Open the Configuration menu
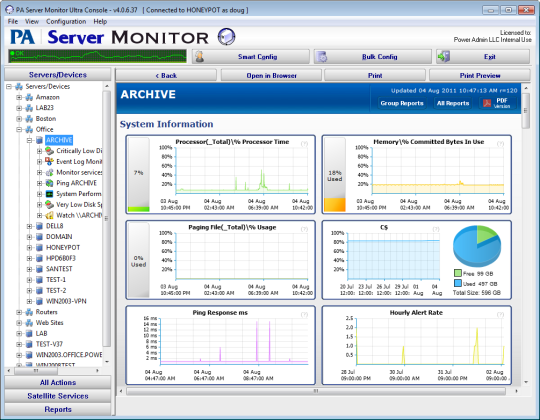Screen dimensions: 540x420 click(66, 21)
